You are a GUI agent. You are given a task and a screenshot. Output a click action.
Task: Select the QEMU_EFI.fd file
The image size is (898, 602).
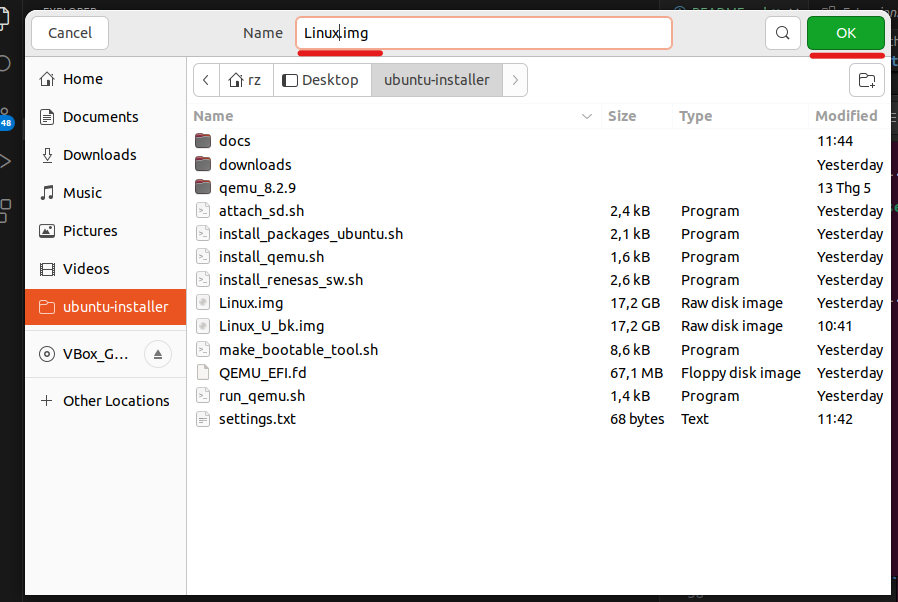tap(262, 373)
